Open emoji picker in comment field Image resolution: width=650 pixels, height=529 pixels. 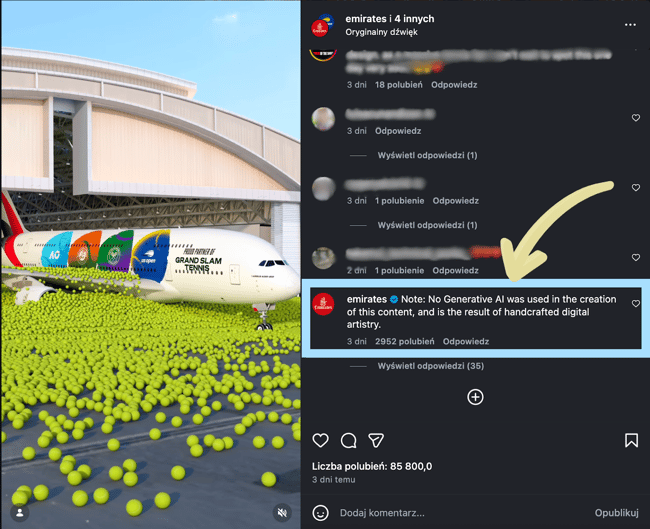[x=320, y=513]
